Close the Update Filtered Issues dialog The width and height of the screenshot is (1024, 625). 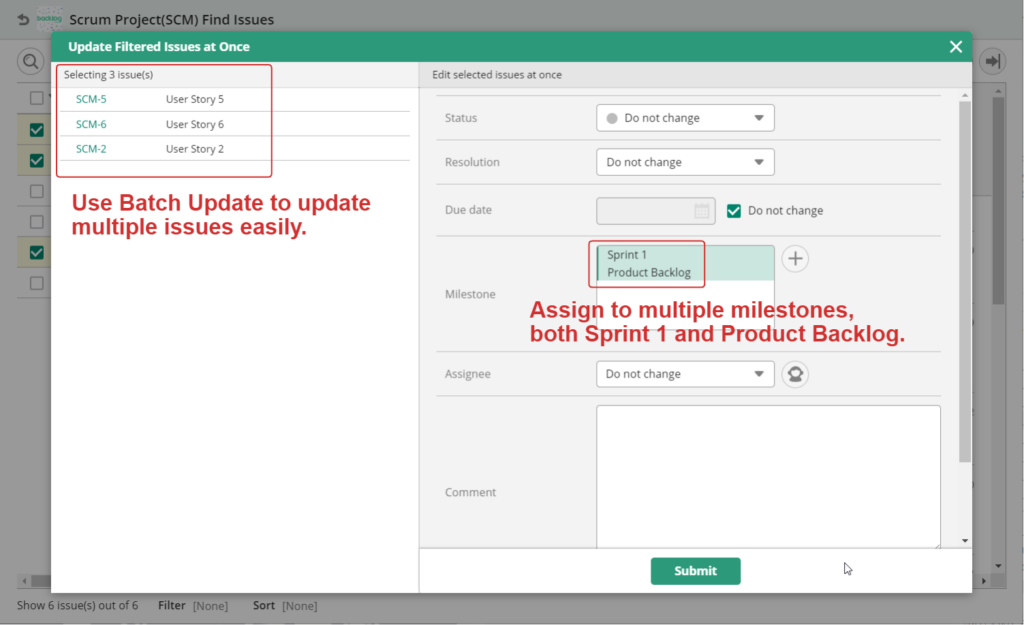956,47
